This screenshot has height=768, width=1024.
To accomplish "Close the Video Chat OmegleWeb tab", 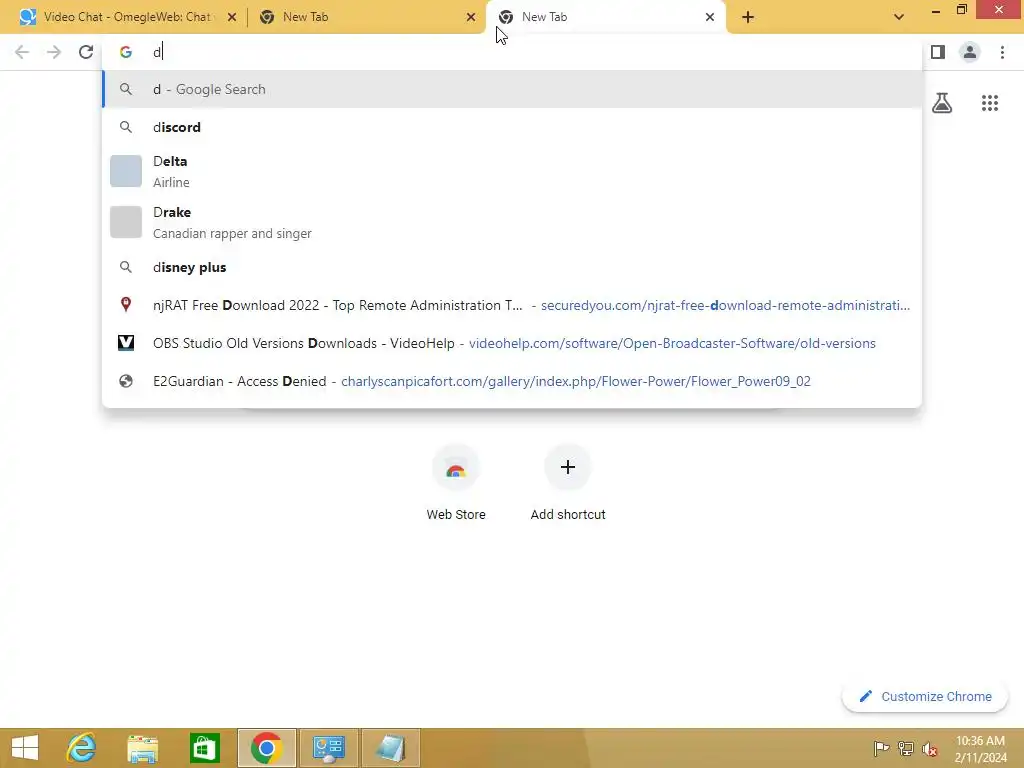I will 232,18.
